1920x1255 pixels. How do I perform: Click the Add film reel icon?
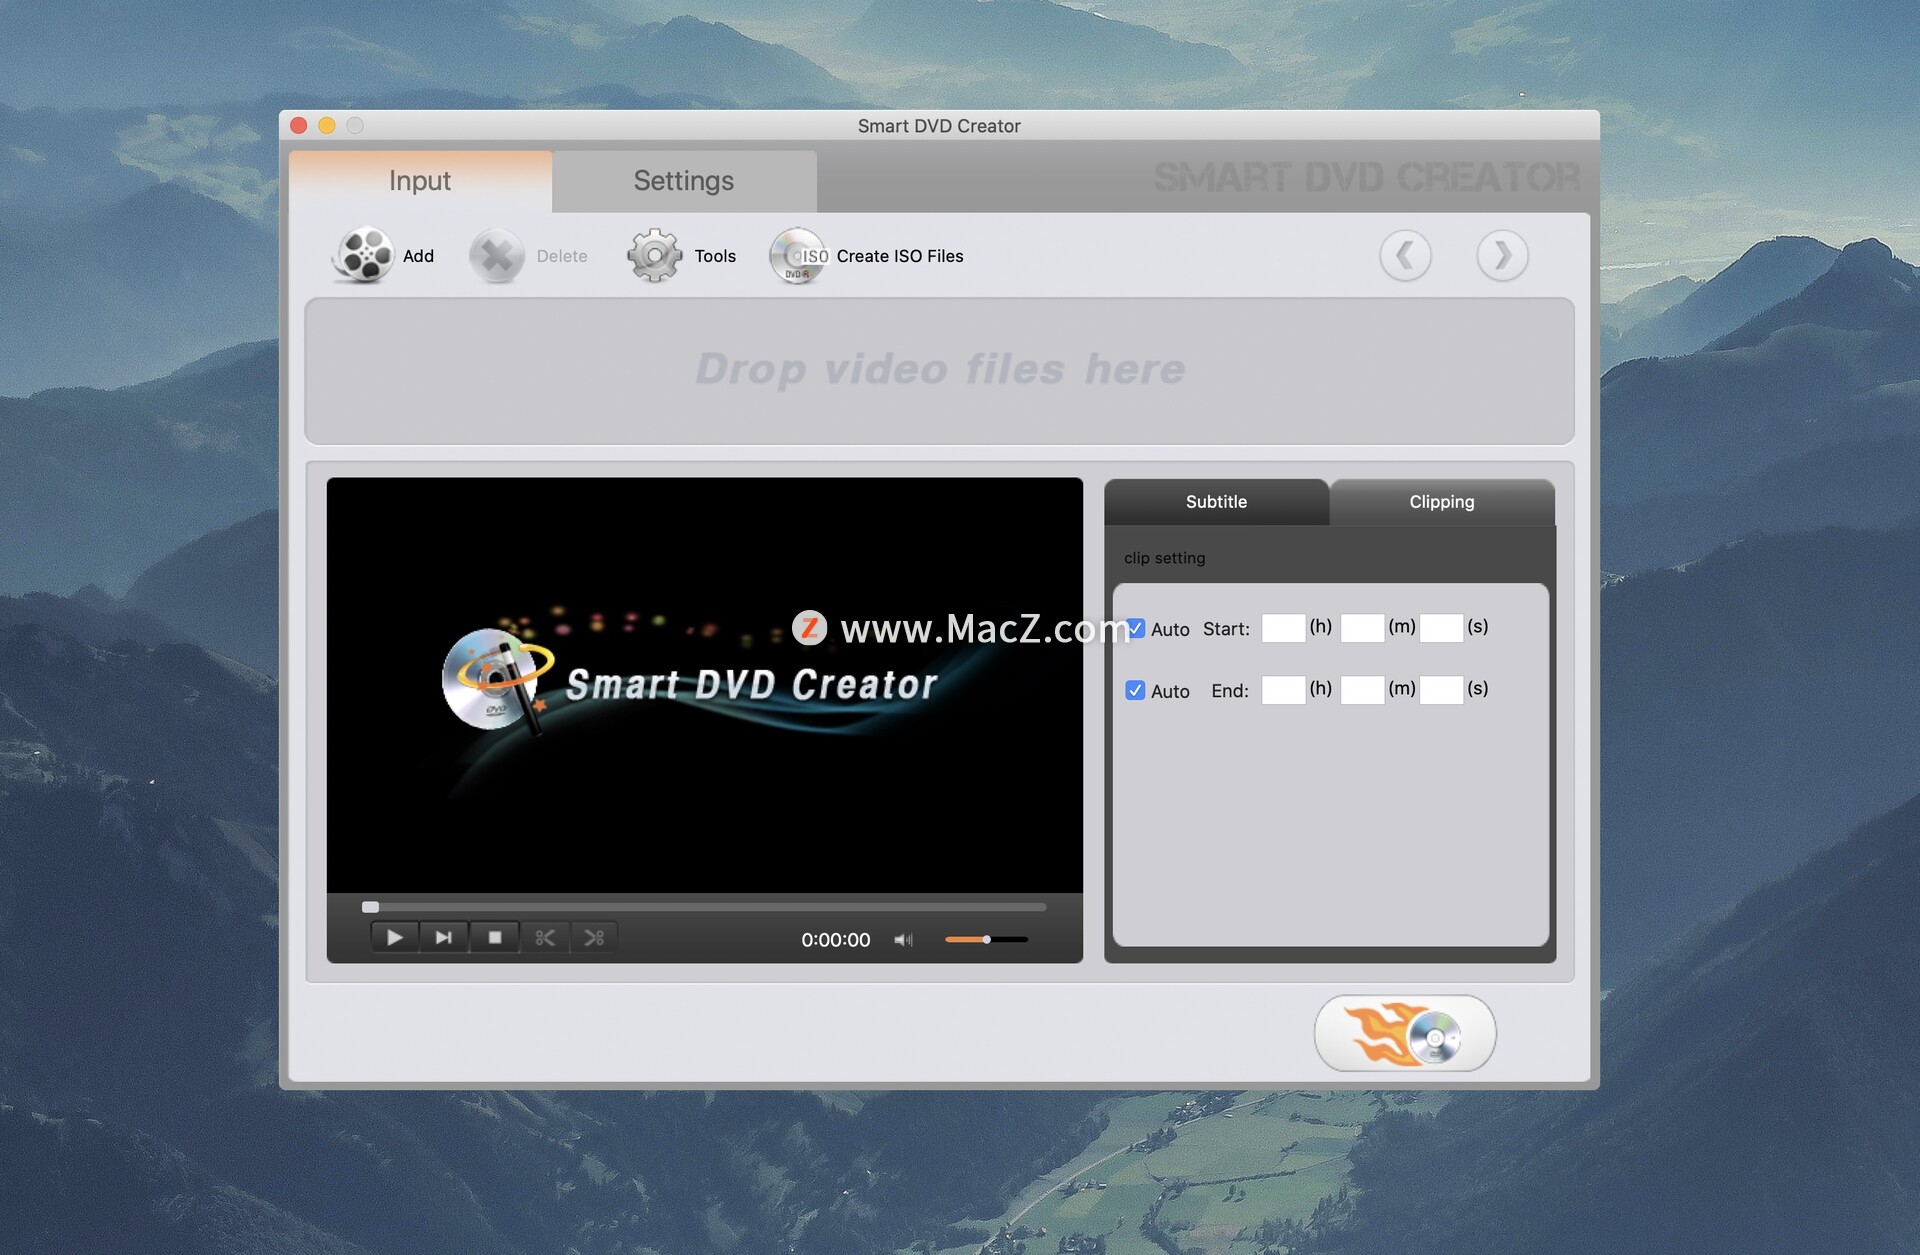tap(363, 256)
